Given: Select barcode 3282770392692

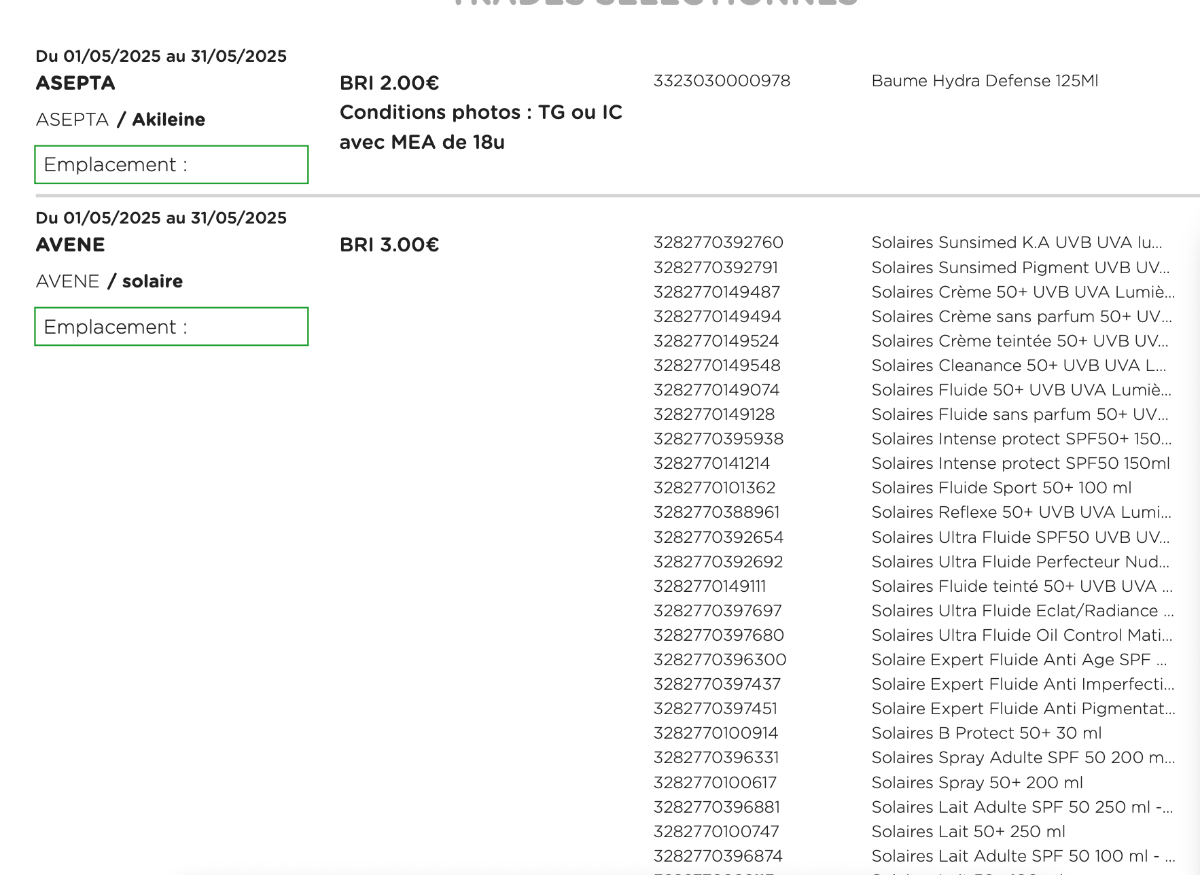Looking at the screenshot, I should (x=719, y=562).
